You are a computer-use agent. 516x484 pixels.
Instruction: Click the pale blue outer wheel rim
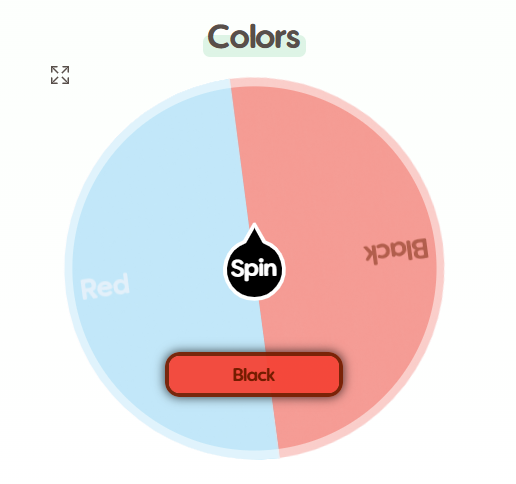[x=68, y=267]
